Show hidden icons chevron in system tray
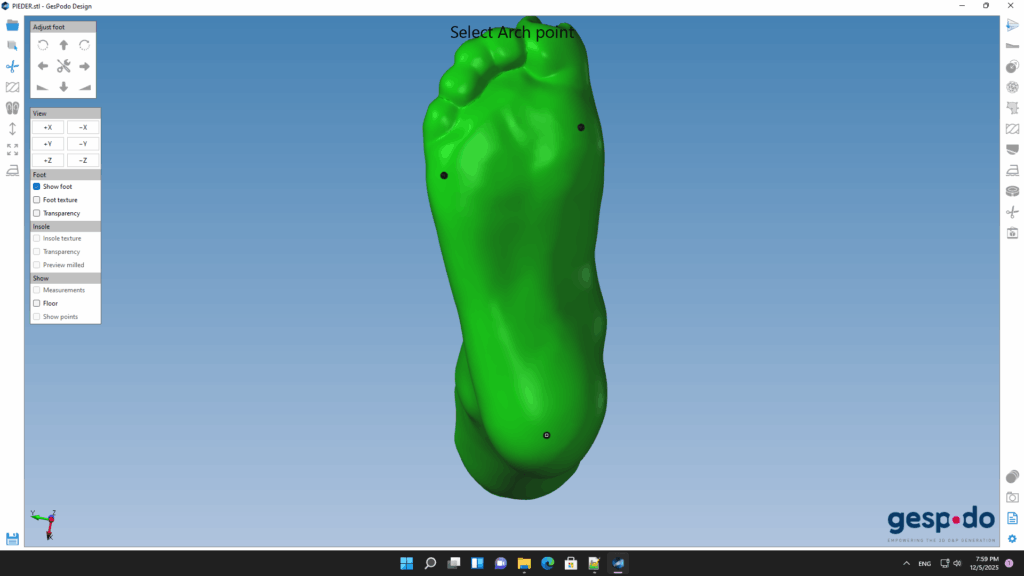1024x576 pixels. tap(906, 563)
